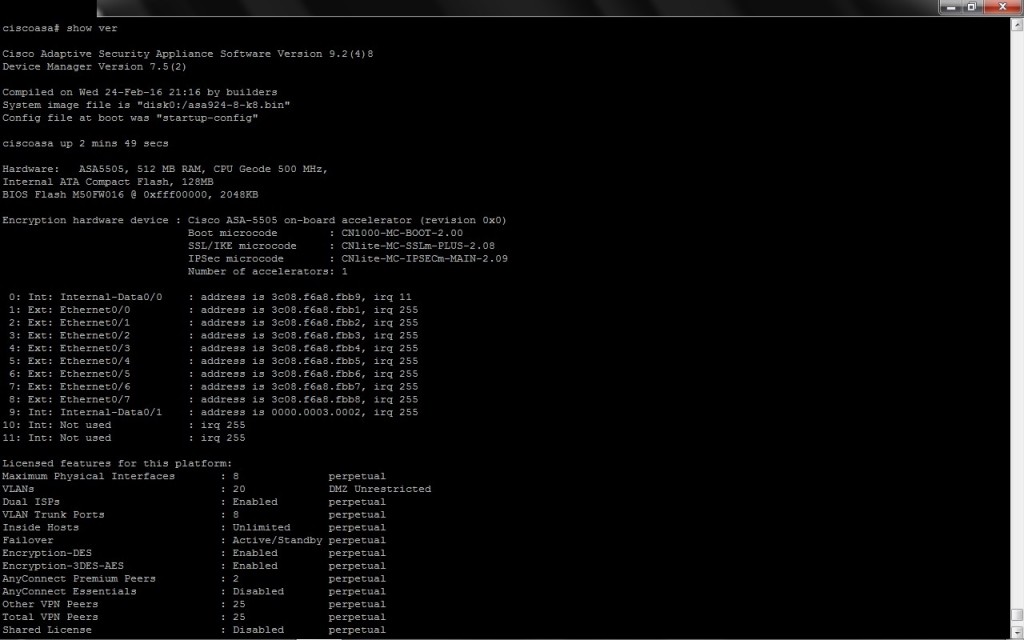Select the value 'CNlite-MC-SSLm-PLUS-2.08'
The image size is (1024, 640).
tap(418, 246)
